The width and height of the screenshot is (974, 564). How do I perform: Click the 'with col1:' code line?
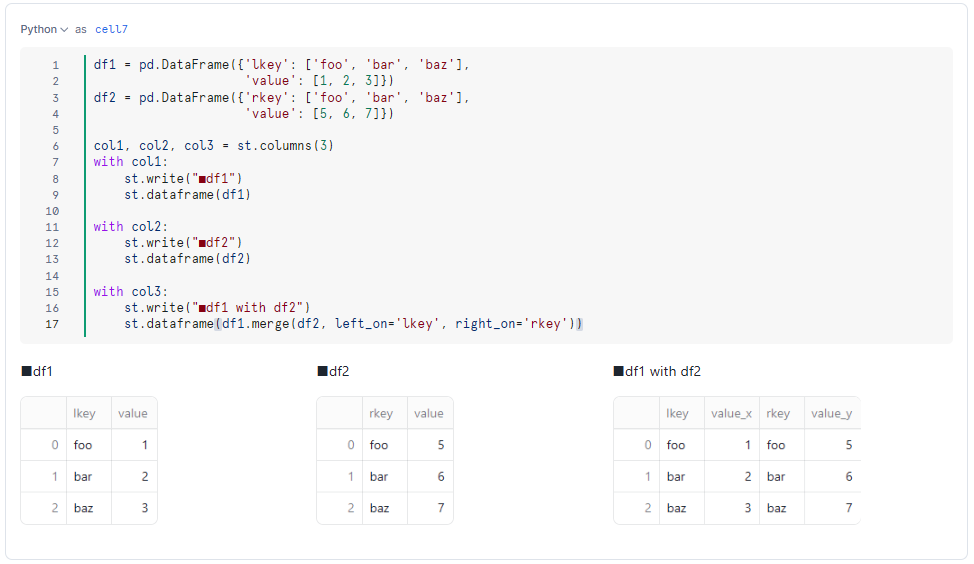point(130,162)
